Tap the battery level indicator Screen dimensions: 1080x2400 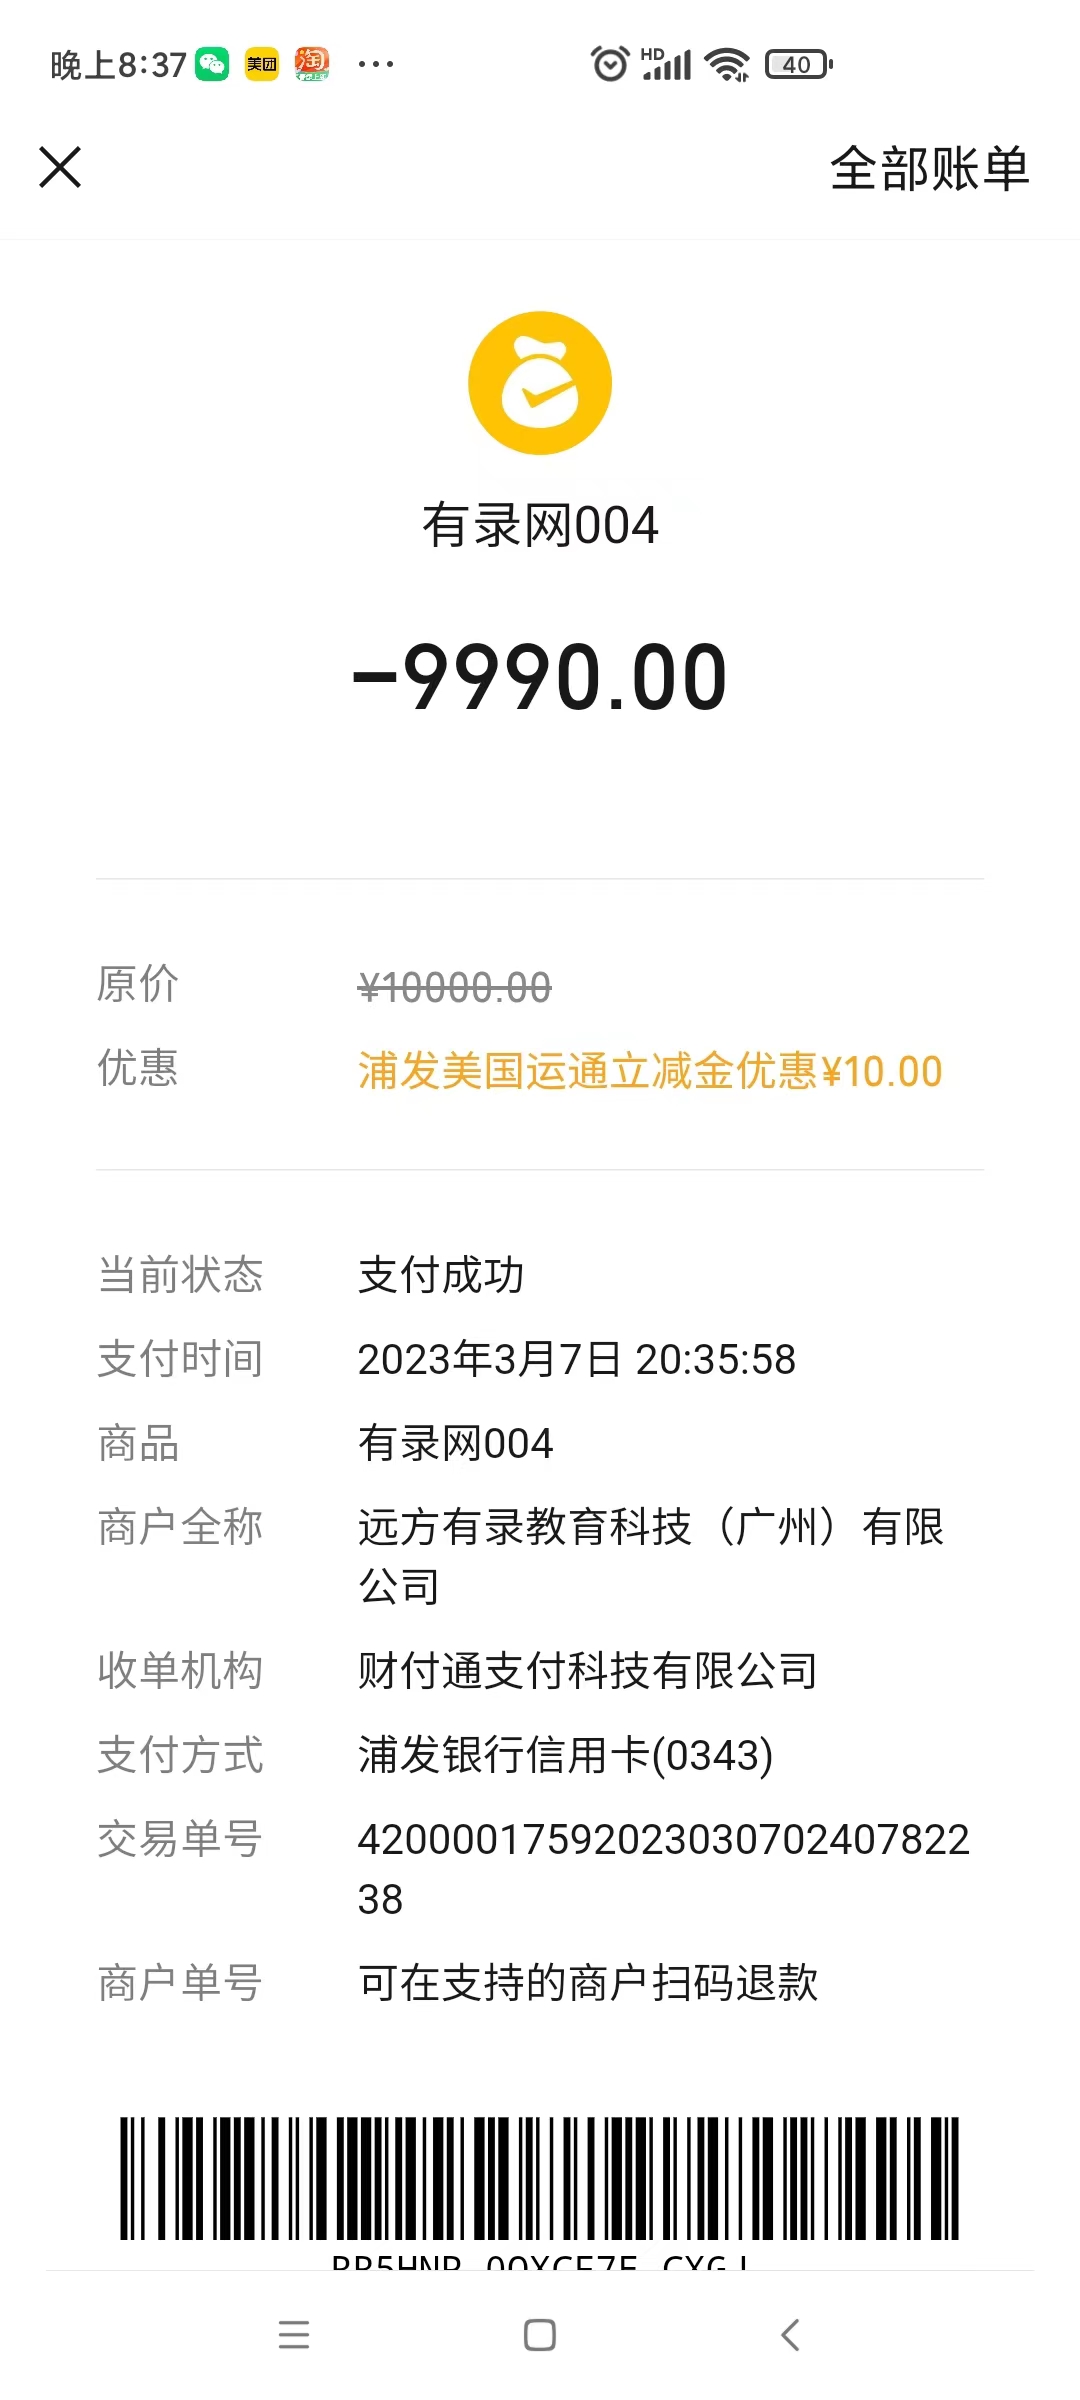click(798, 65)
